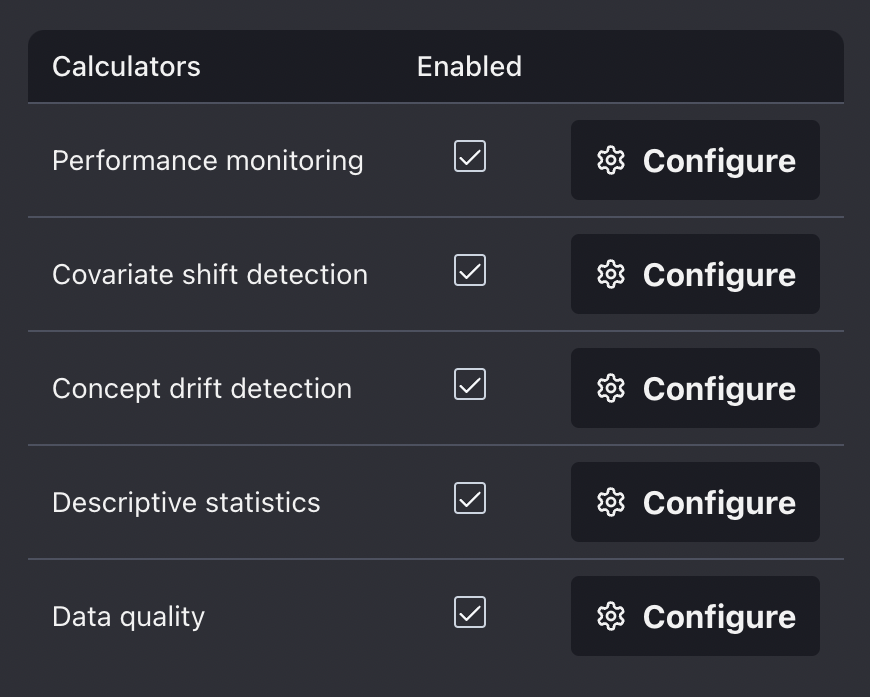Disable the Performance monitoring checkbox
The width and height of the screenshot is (870, 697).
pos(470,157)
